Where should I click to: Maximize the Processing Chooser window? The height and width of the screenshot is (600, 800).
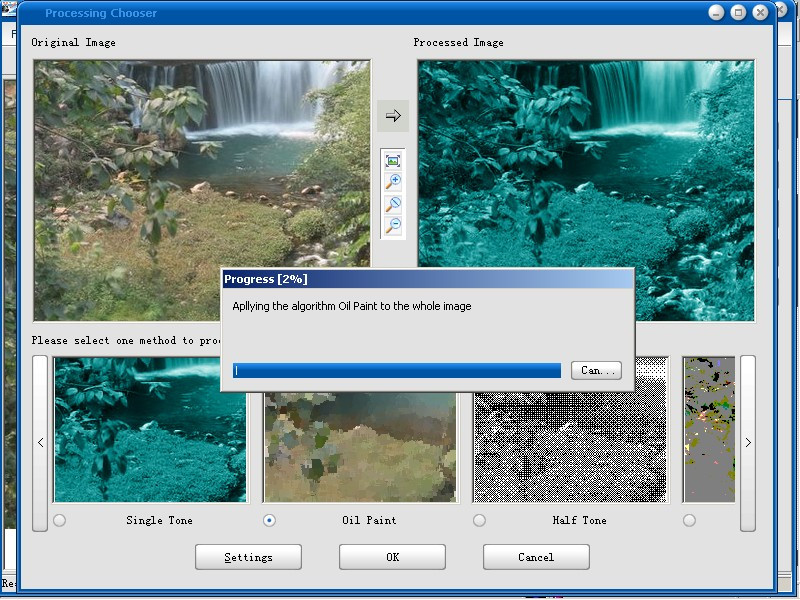click(x=738, y=13)
